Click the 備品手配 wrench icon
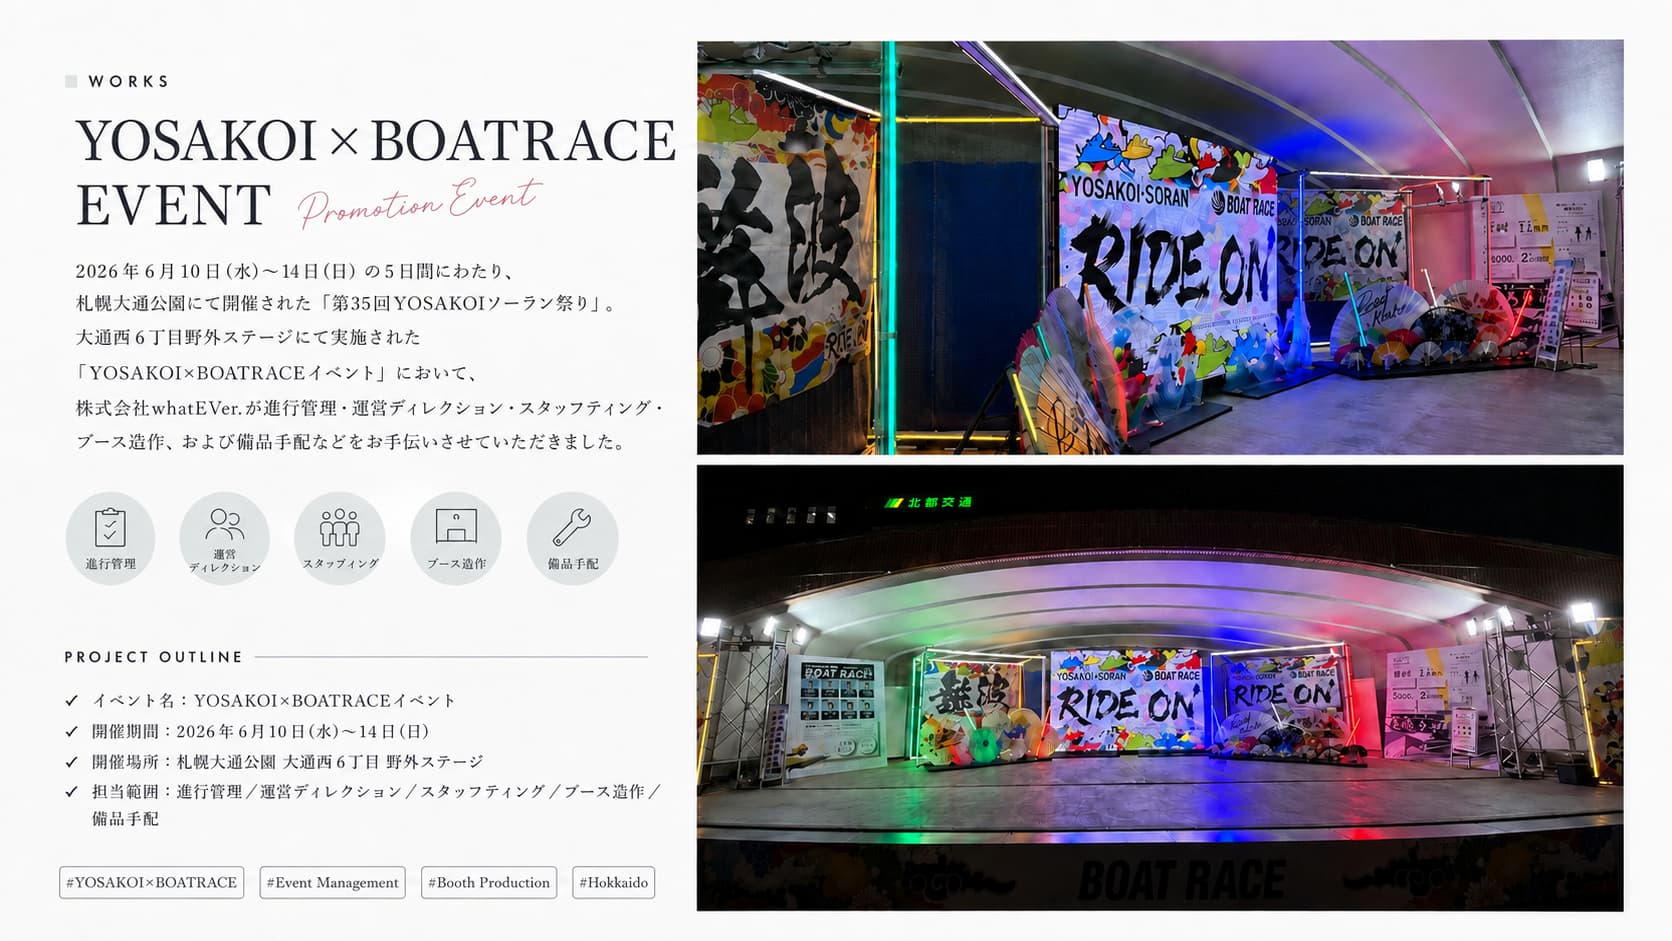This screenshot has height=941, width=1672. (572, 537)
